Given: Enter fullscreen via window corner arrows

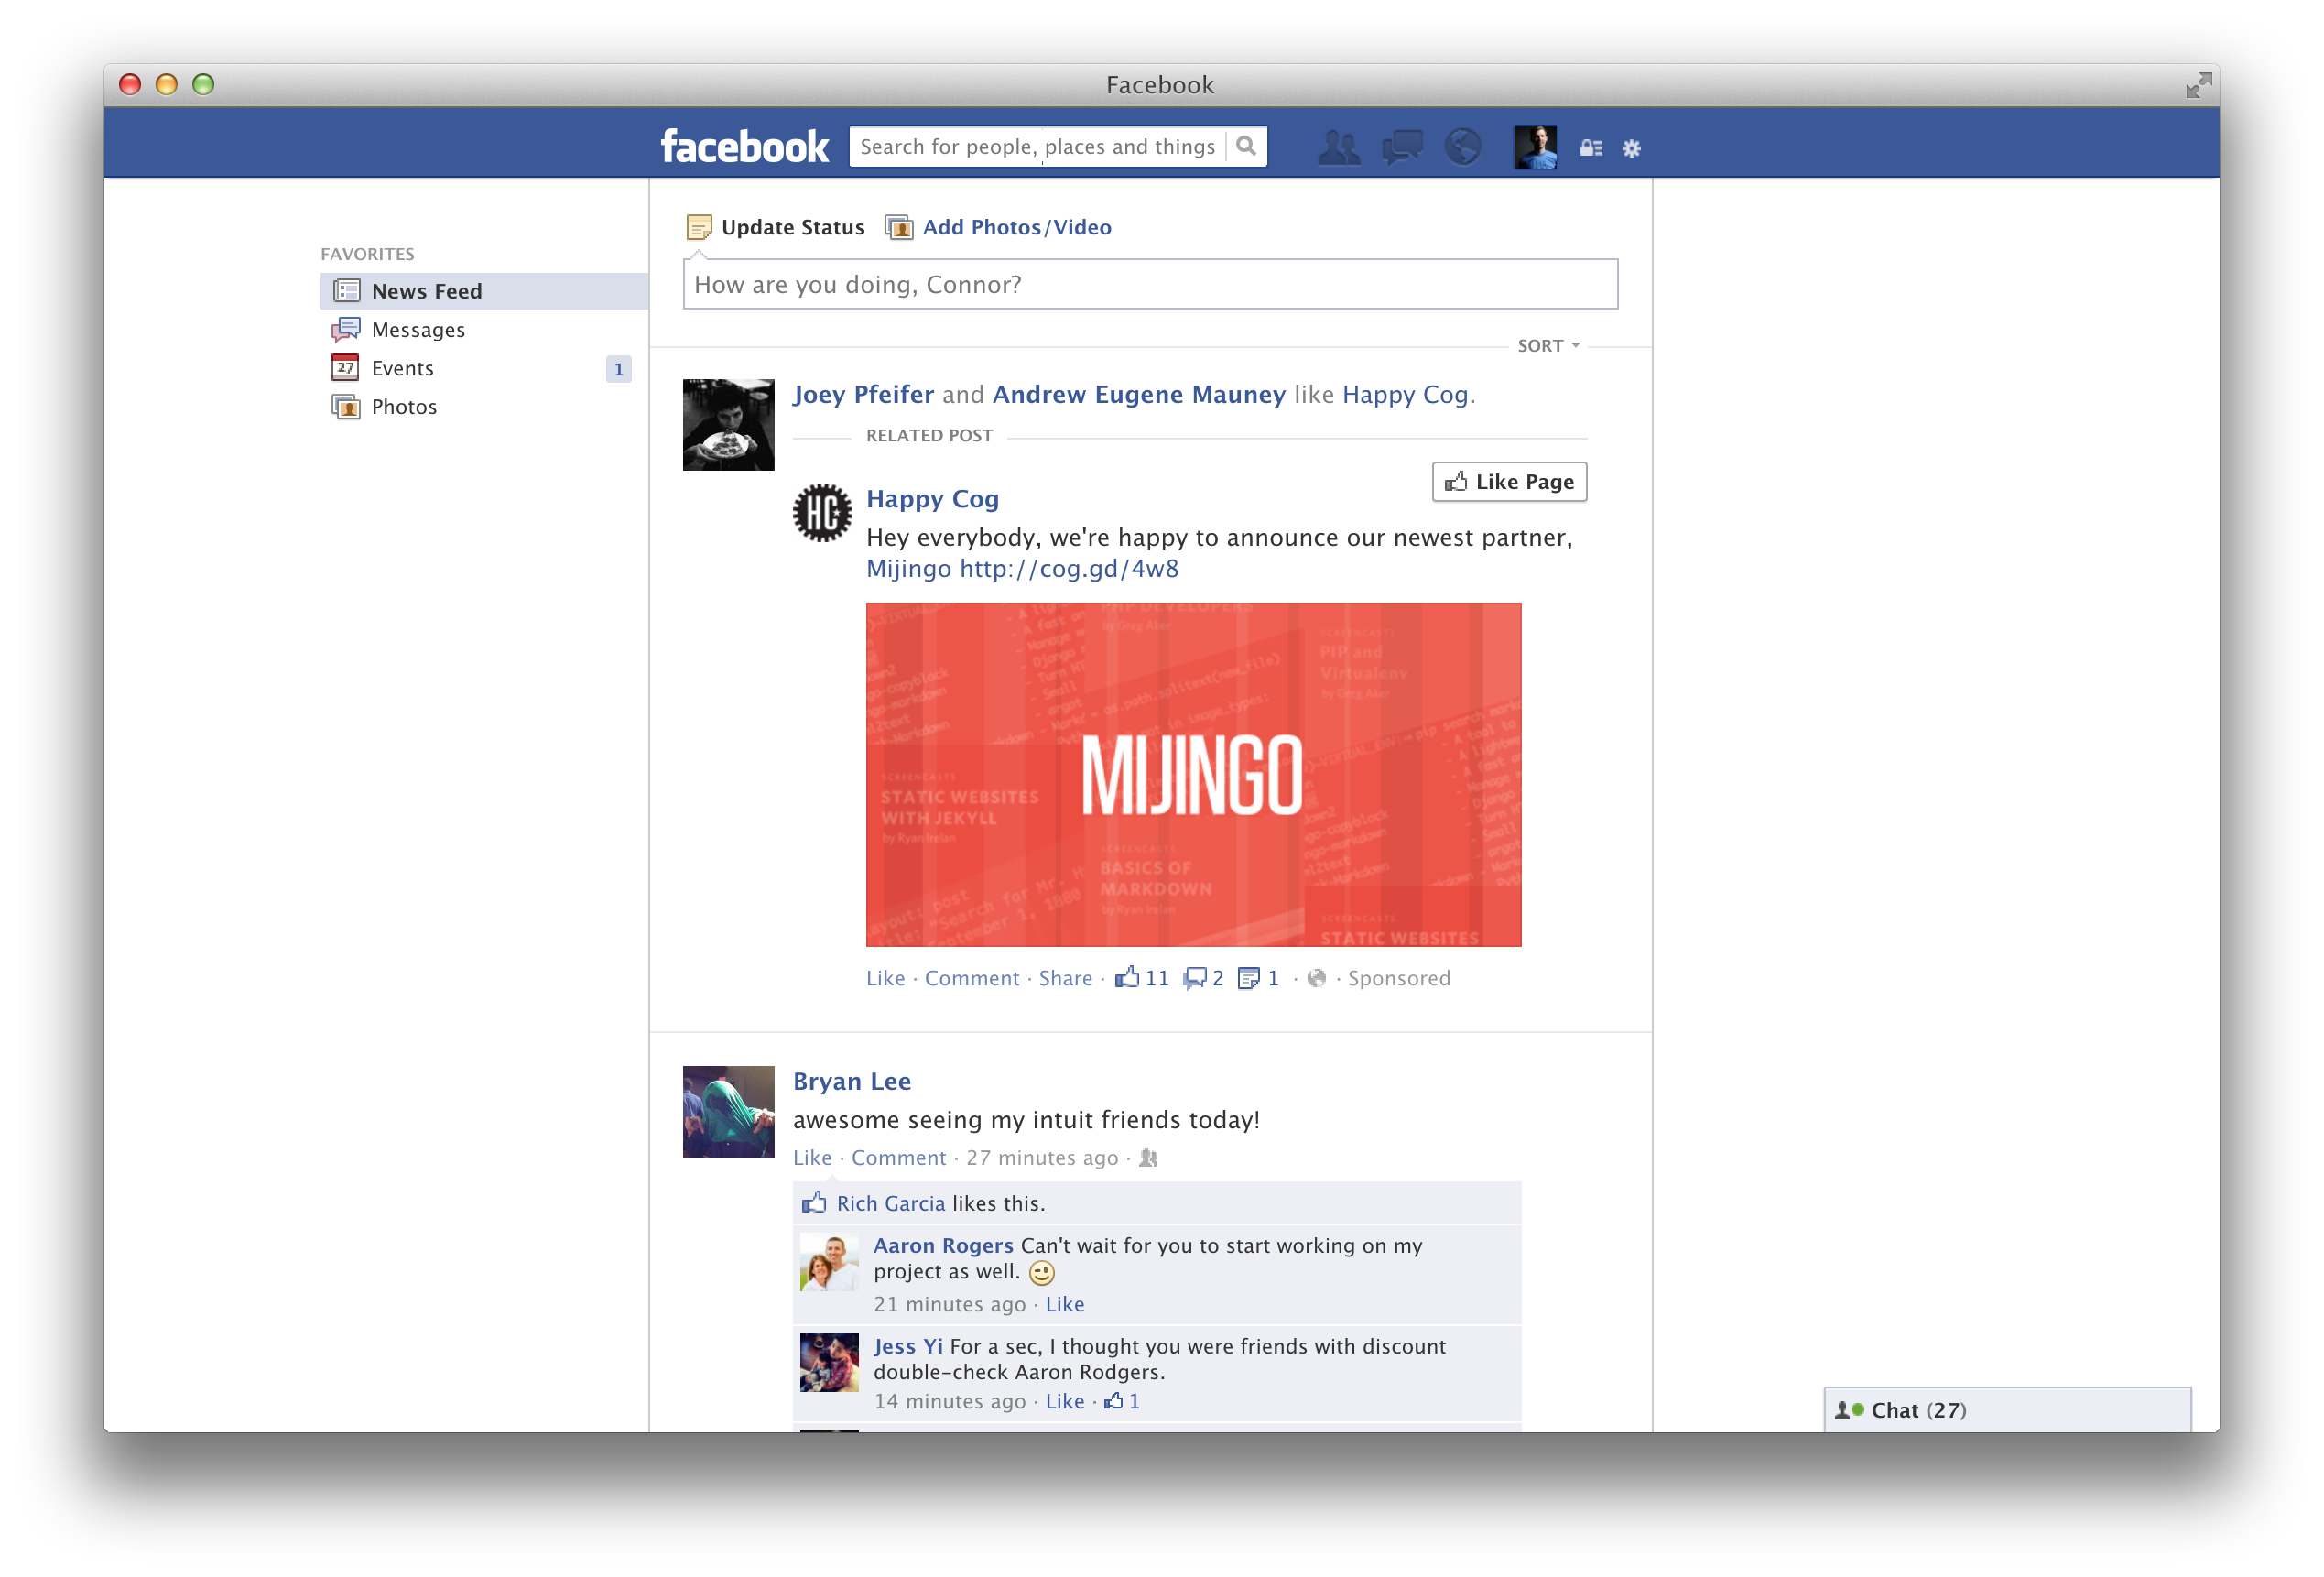Looking at the screenshot, I should [2197, 86].
